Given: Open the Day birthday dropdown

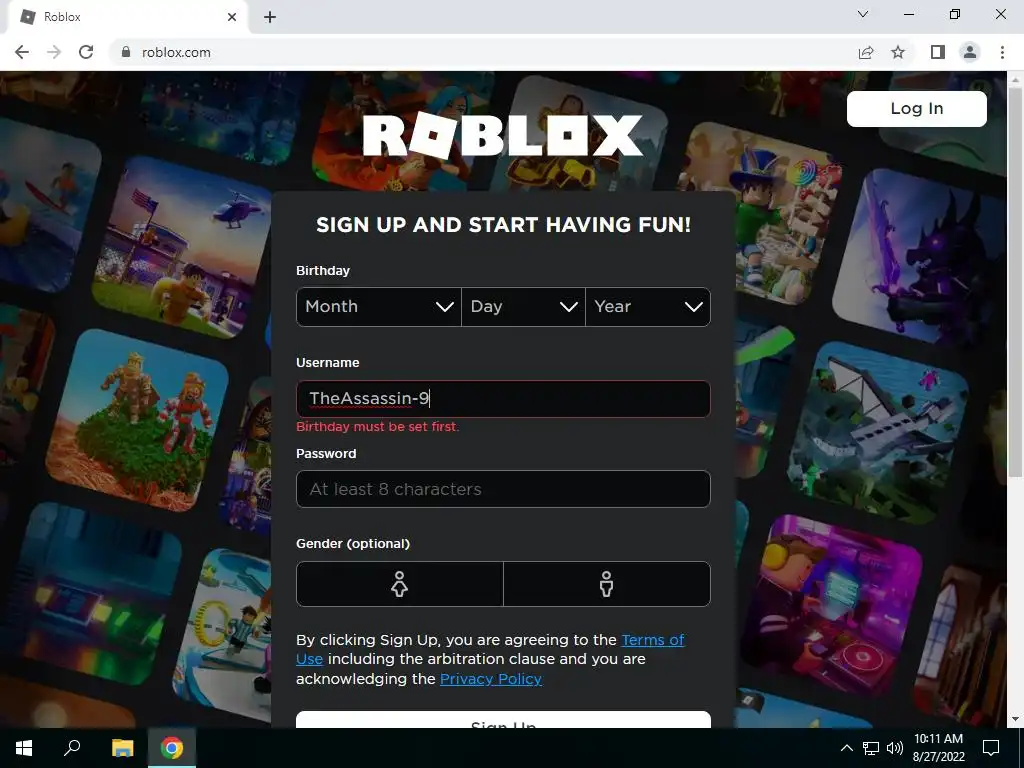Looking at the screenshot, I should click(x=523, y=307).
